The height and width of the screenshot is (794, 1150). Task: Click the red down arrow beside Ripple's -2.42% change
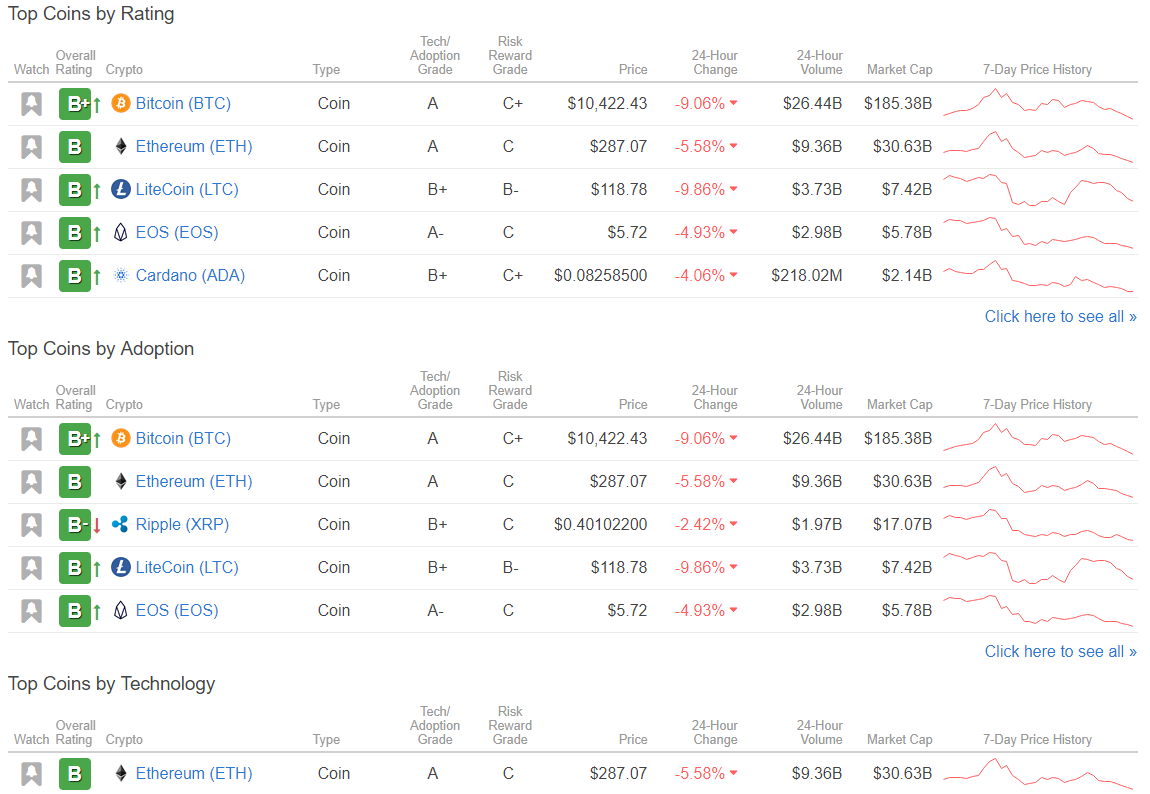(x=733, y=525)
